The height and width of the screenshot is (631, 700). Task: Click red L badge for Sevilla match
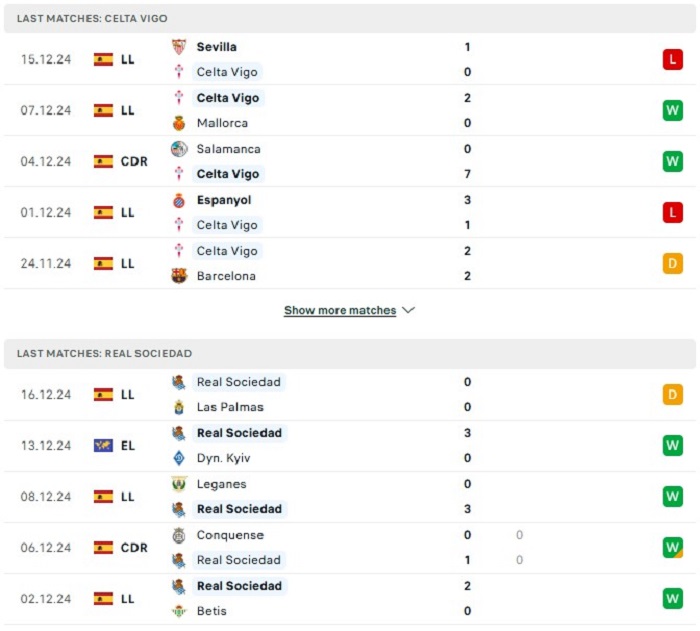672,60
